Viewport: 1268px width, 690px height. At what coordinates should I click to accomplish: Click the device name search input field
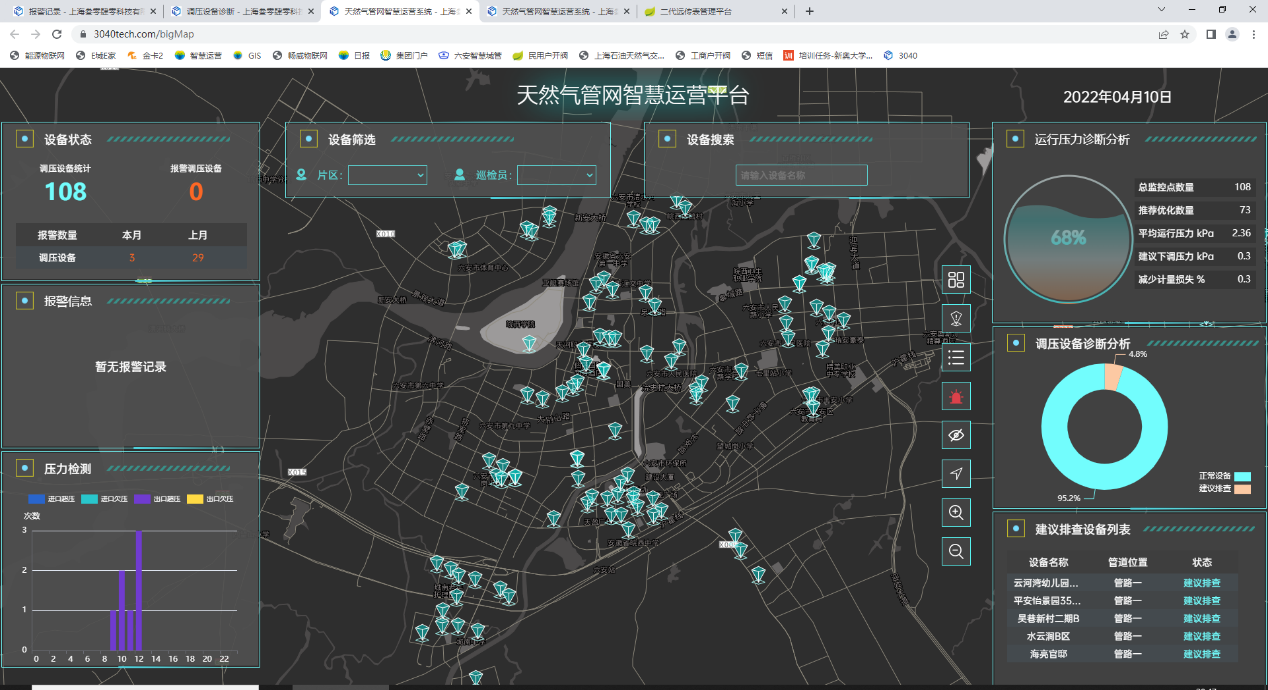(x=801, y=176)
